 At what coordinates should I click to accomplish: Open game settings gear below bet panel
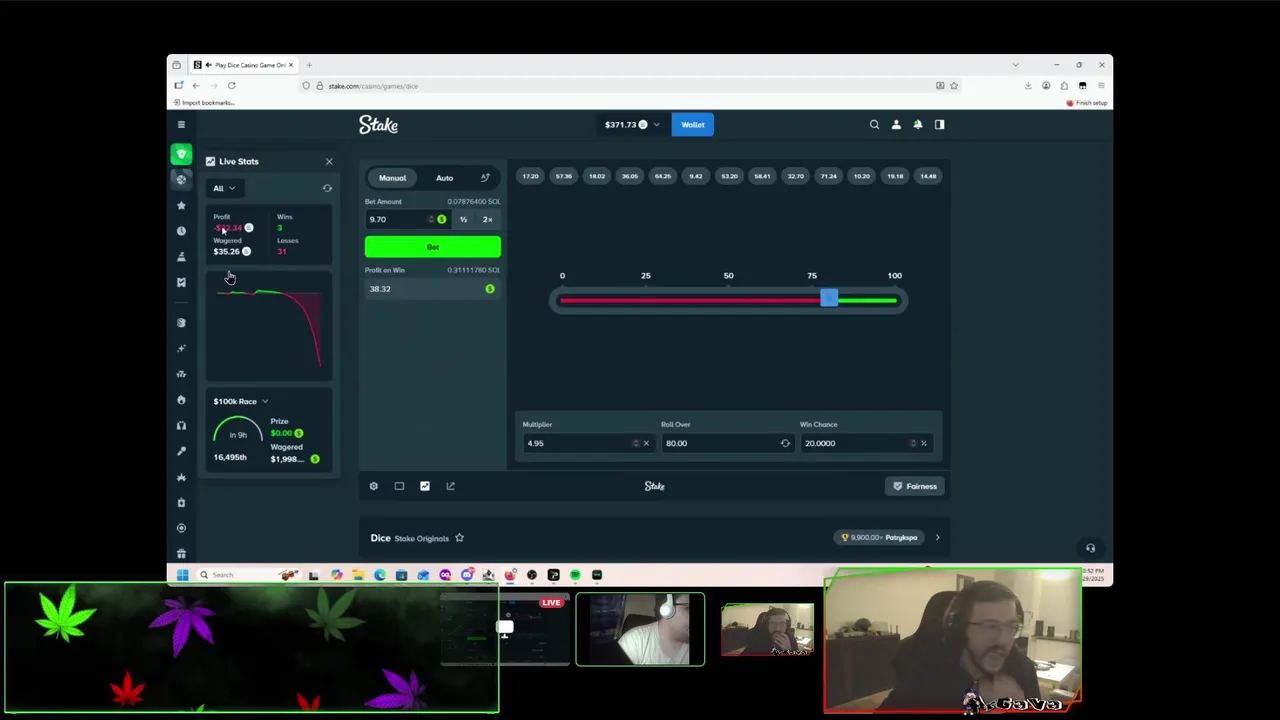374,486
